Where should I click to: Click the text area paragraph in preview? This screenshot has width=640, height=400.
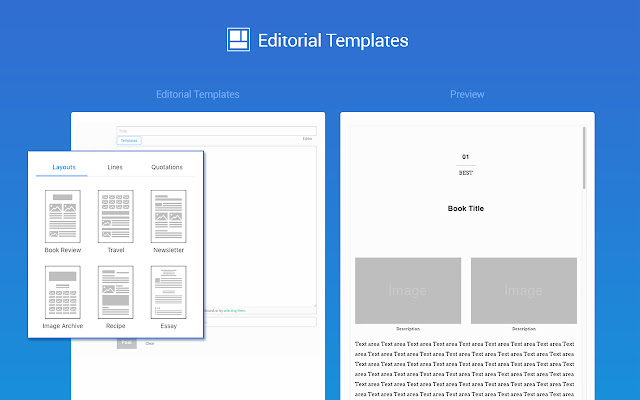464,369
